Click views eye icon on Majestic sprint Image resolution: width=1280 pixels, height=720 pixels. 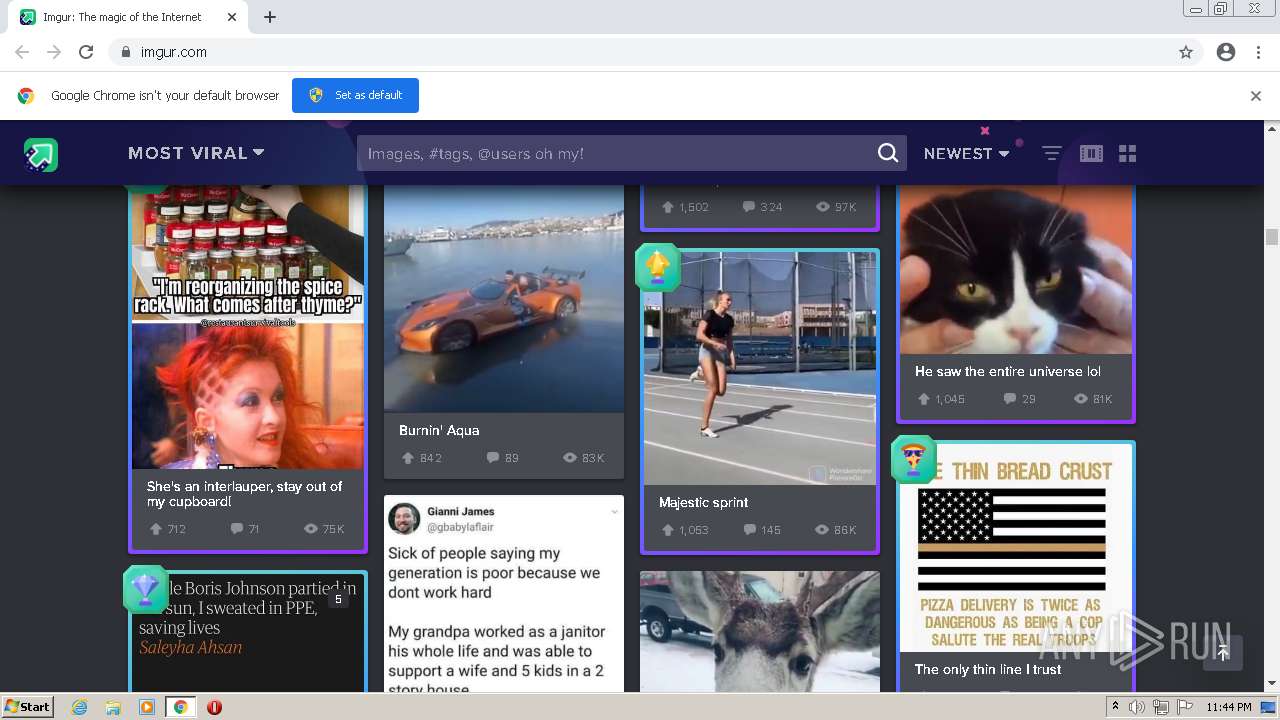click(x=823, y=530)
